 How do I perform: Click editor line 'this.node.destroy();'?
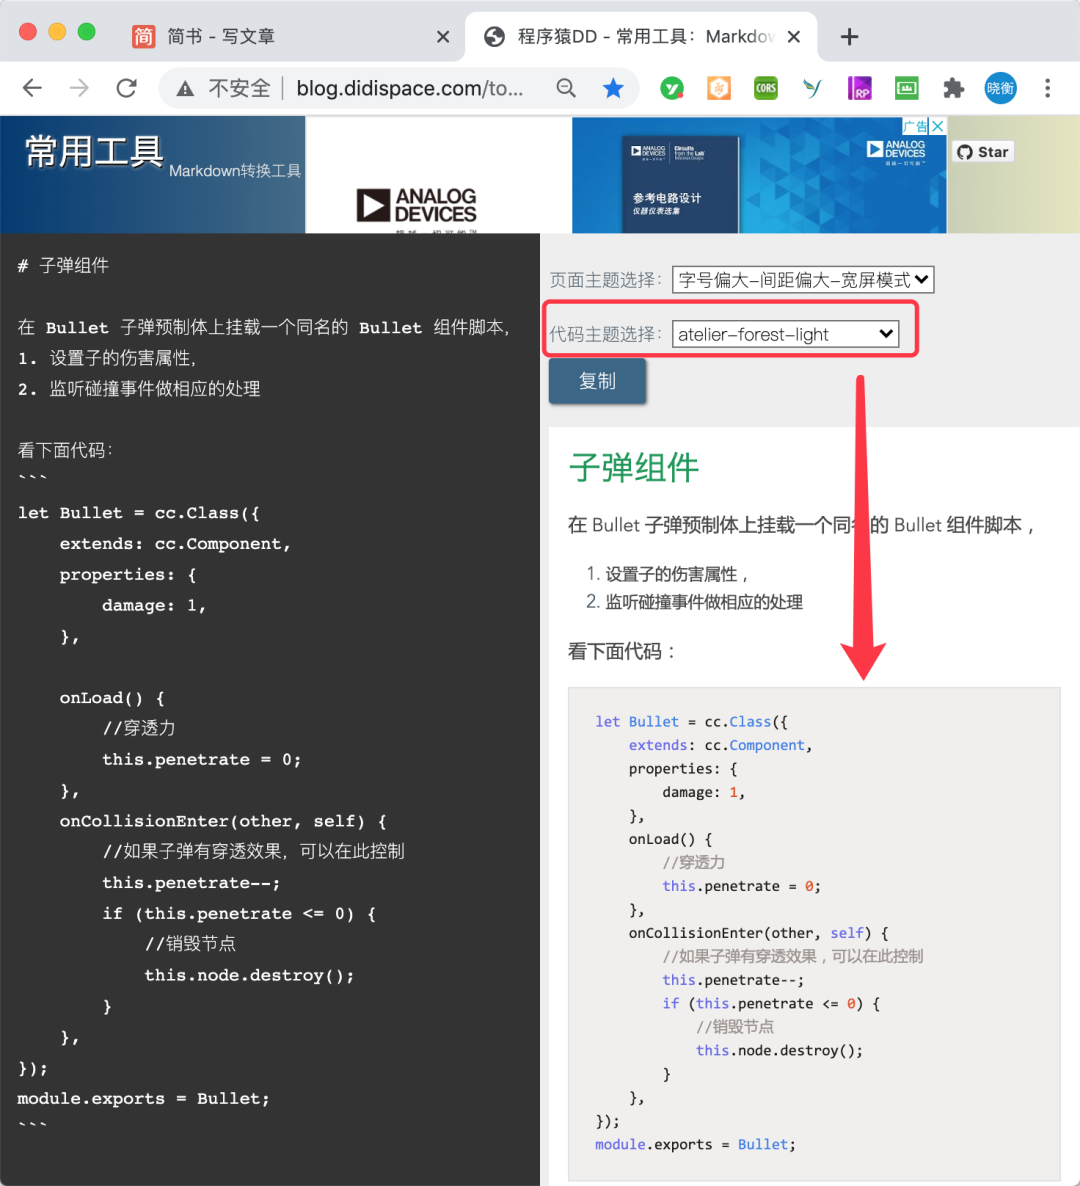click(x=249, y=975)
